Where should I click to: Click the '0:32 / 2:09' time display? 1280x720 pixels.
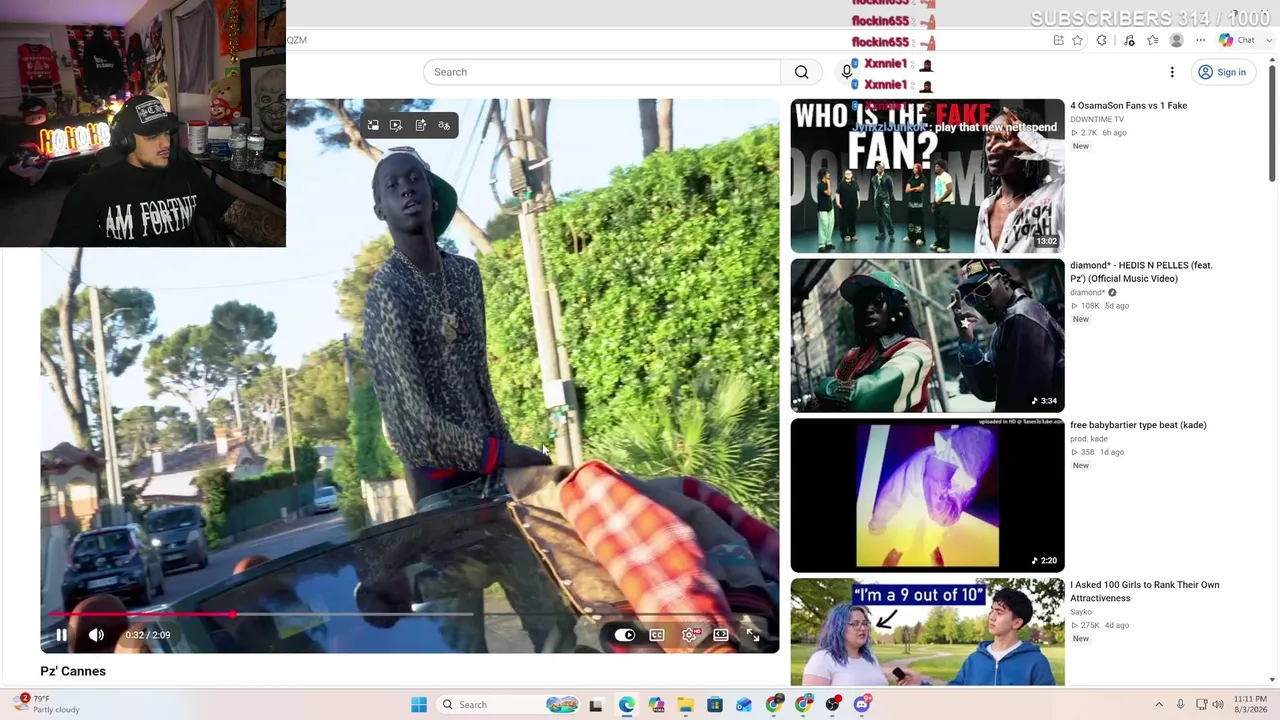click(148, 635)
